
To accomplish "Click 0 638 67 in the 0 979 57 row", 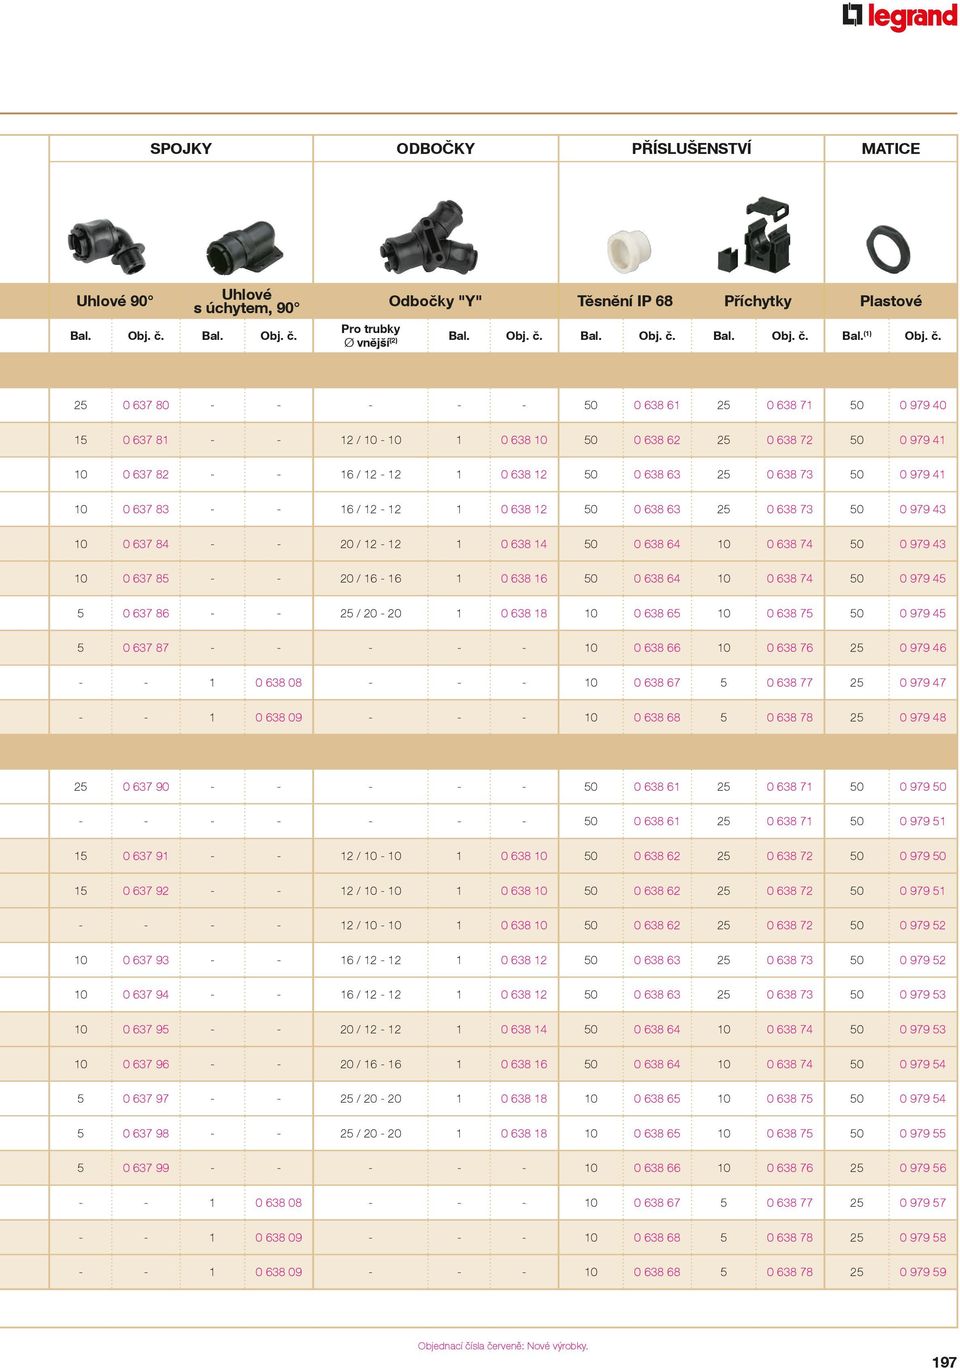I will [x=657, y=1203].
